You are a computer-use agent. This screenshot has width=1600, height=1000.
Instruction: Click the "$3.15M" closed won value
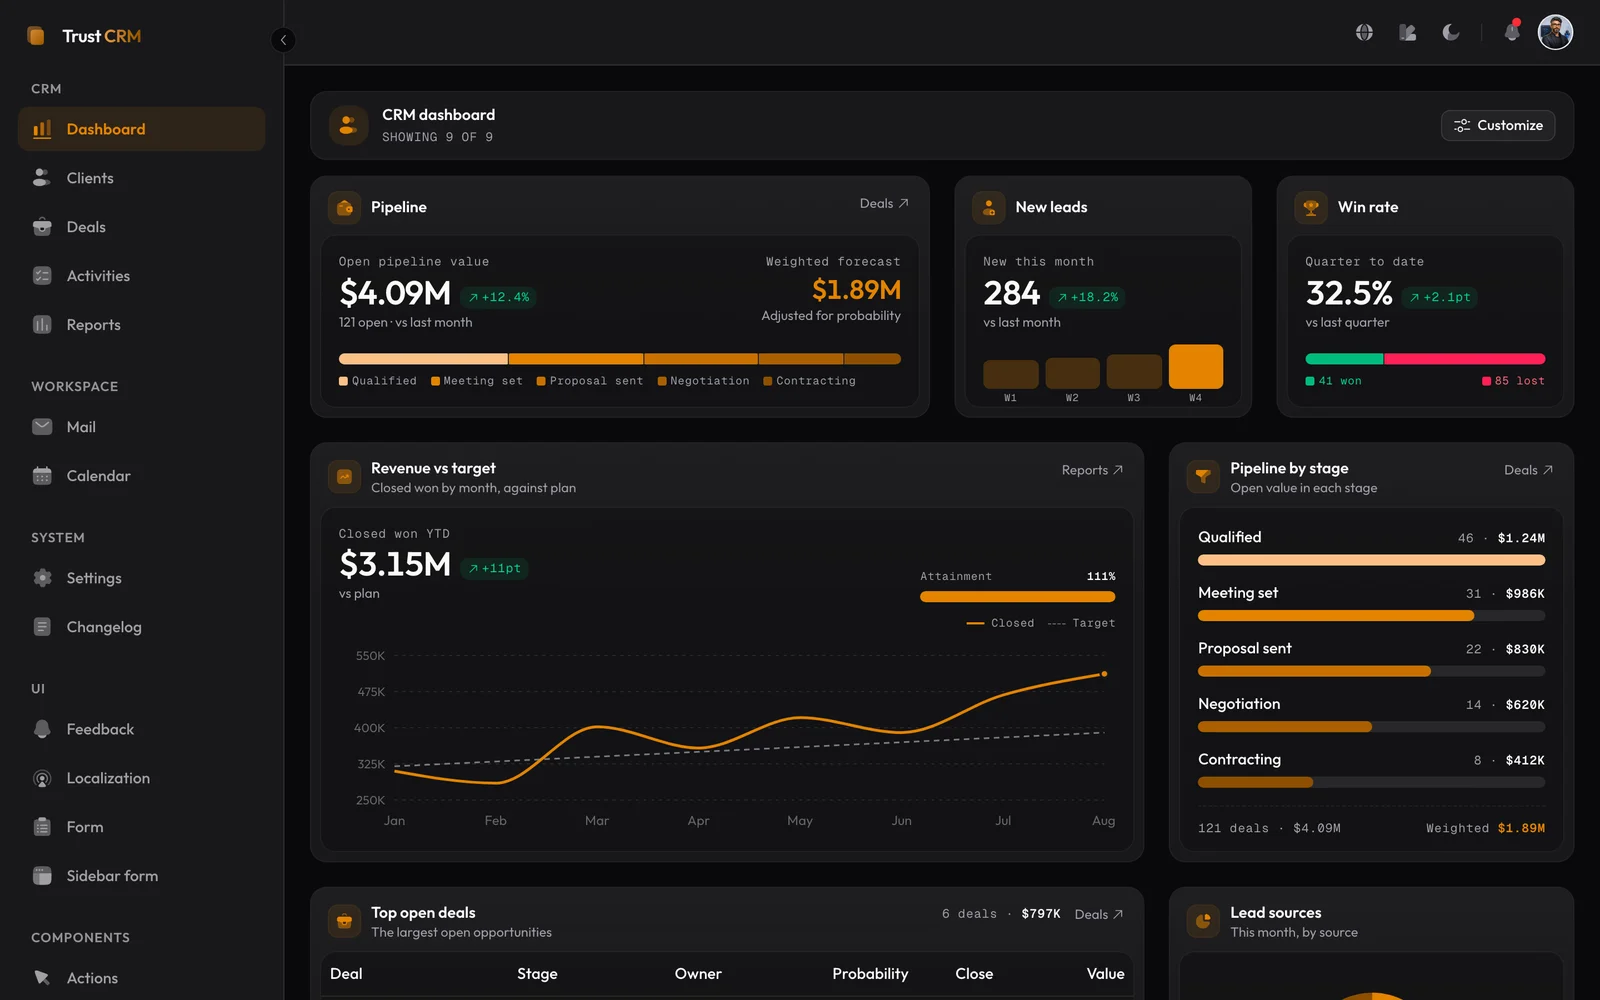click(x=395, y=564)
